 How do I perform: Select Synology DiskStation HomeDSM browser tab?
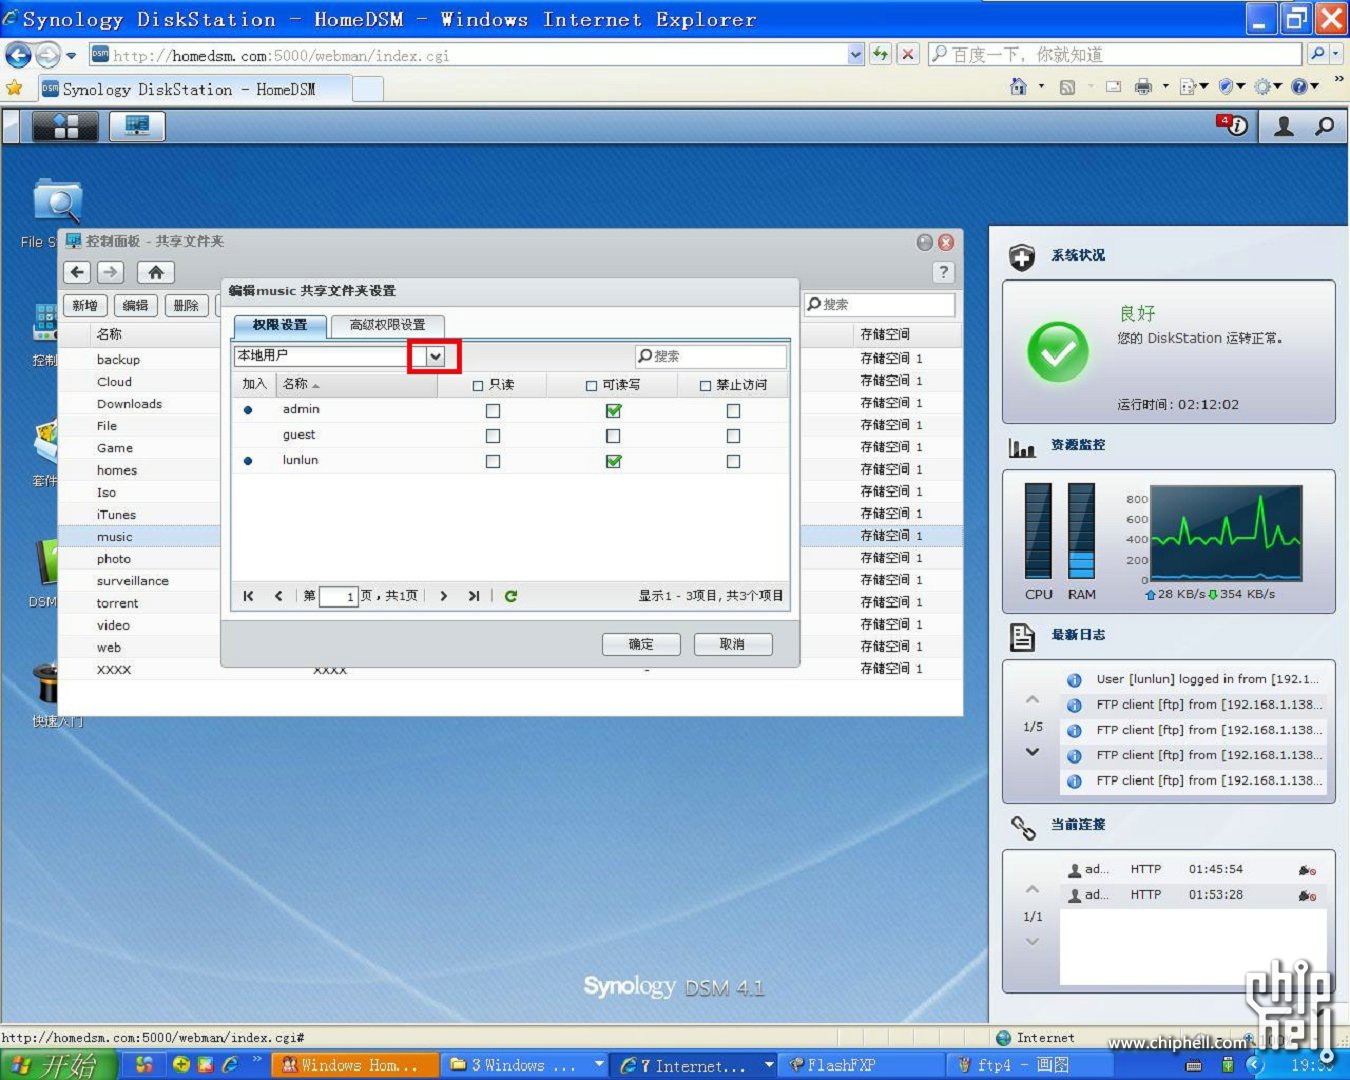pos(195,89)
